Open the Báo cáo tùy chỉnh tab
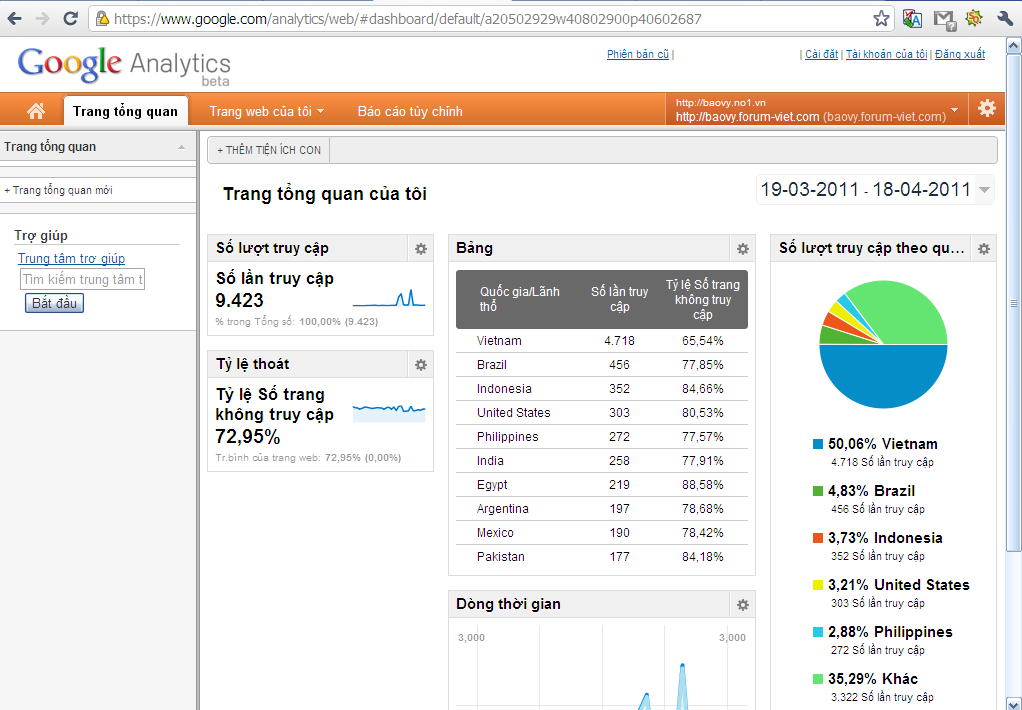 [410, 111]
